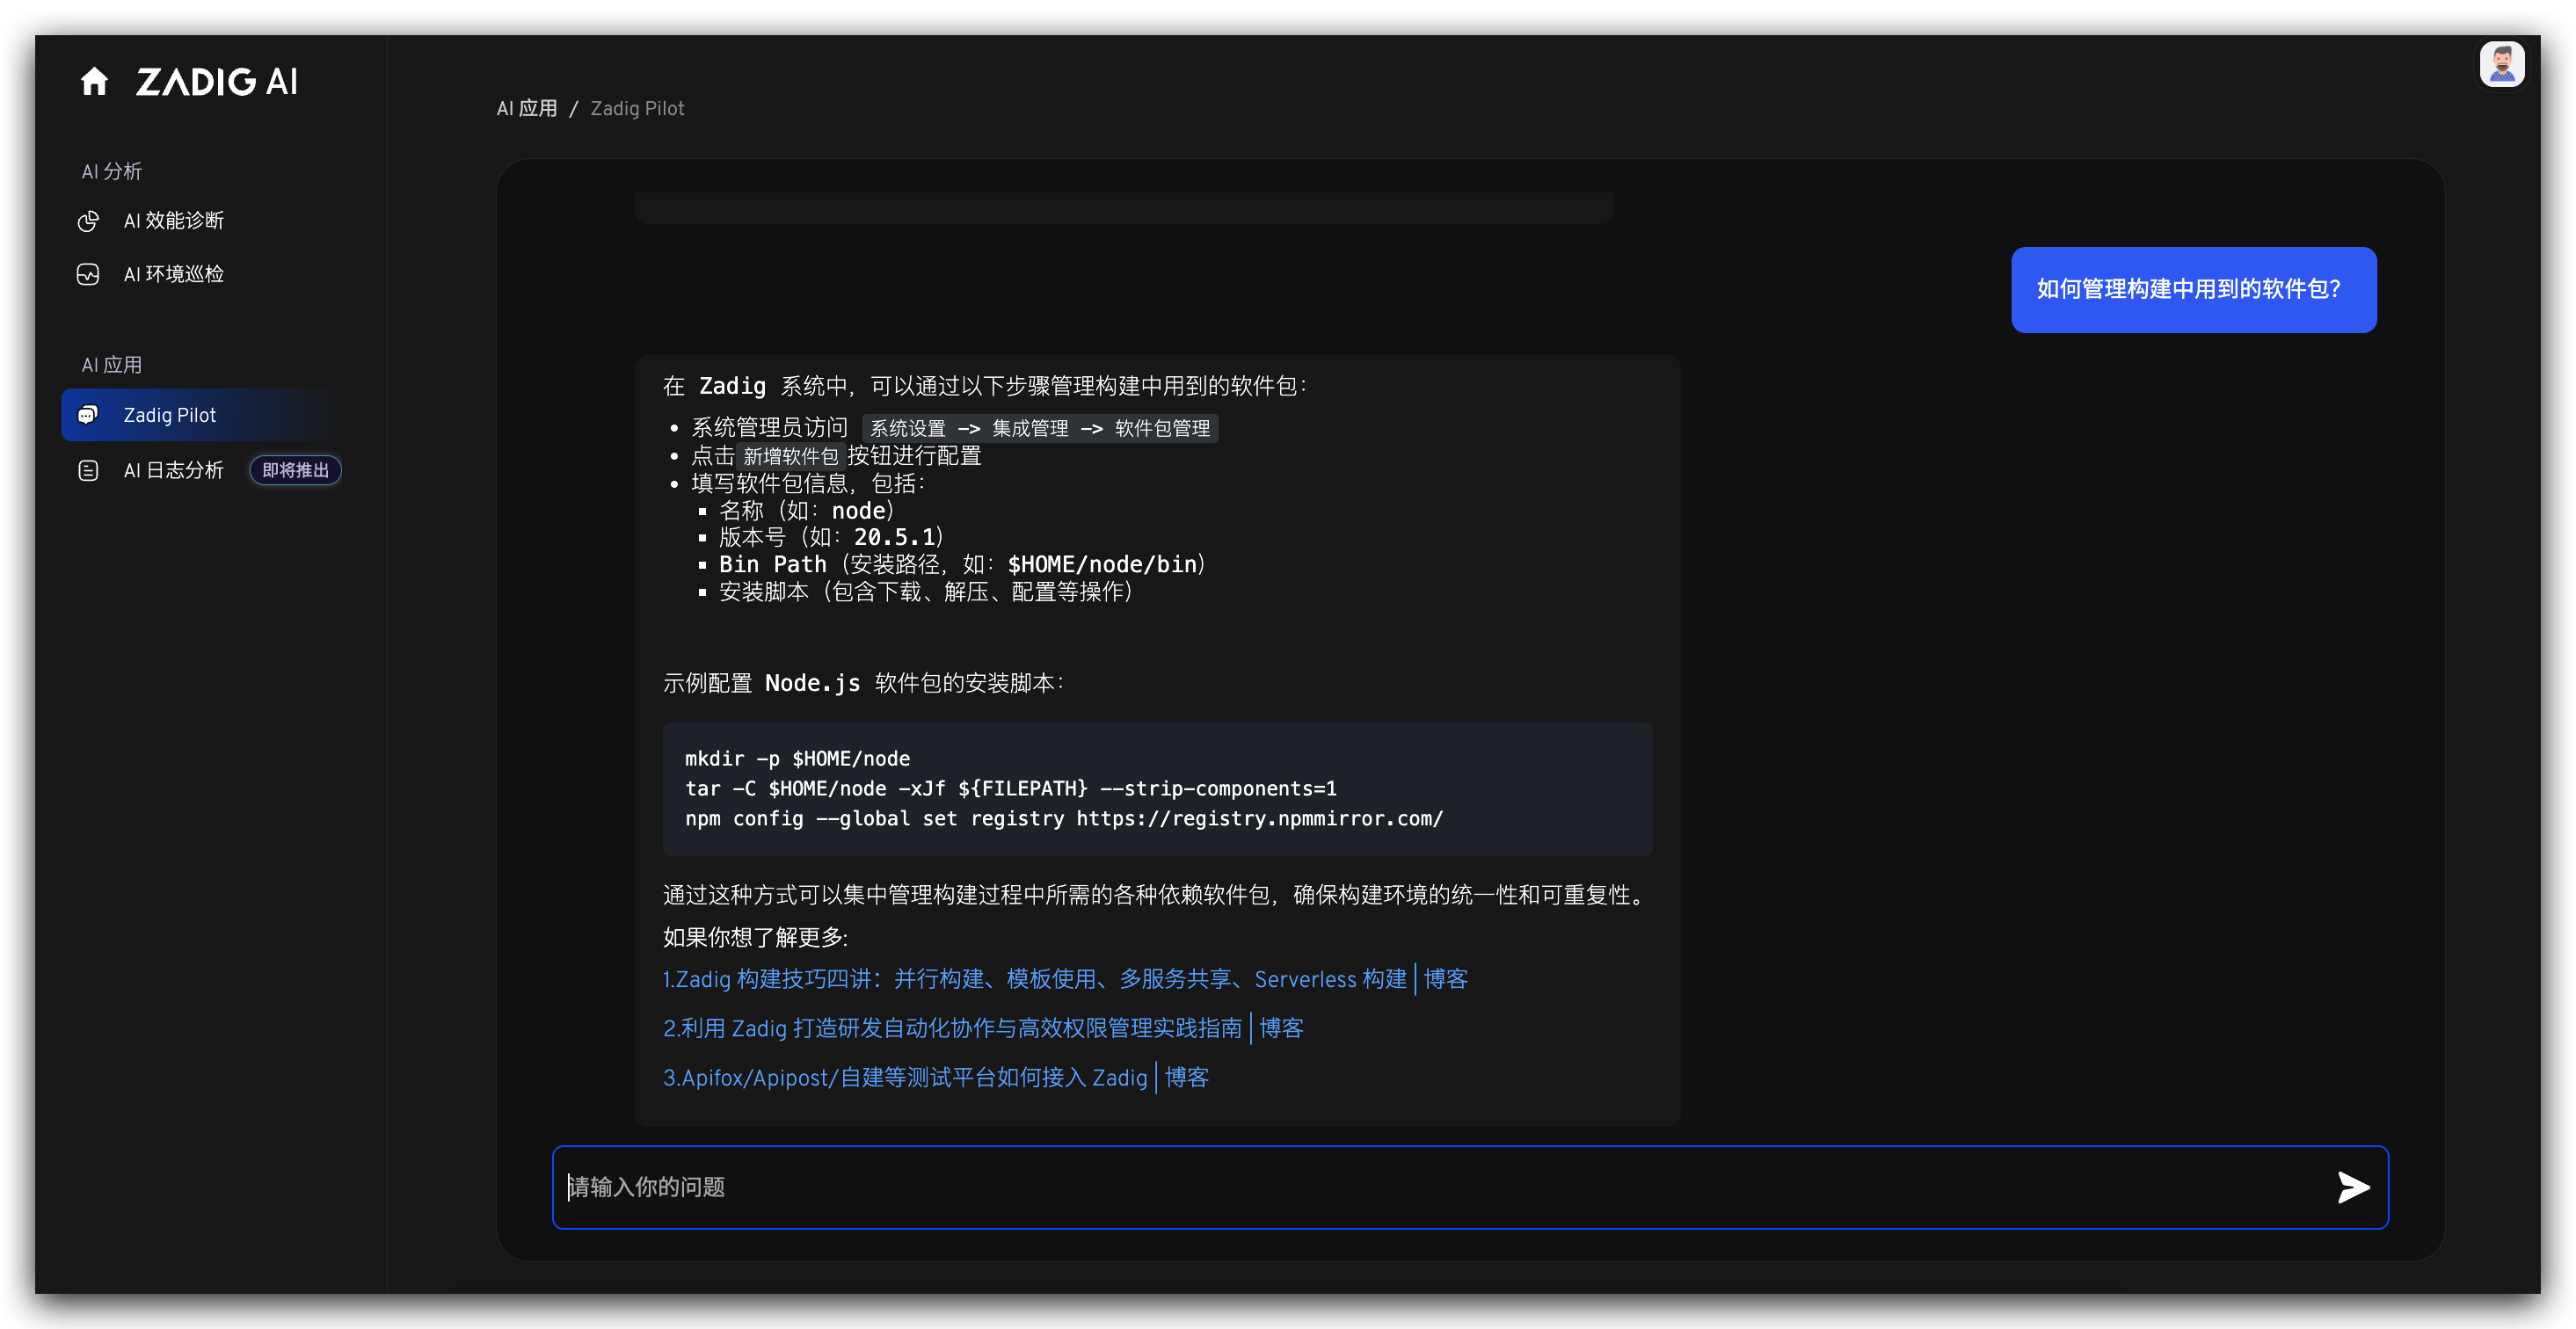Click the AI 环境巡检 monitor icon
Screen dimensions: 2576x1329
pos(88,274)
